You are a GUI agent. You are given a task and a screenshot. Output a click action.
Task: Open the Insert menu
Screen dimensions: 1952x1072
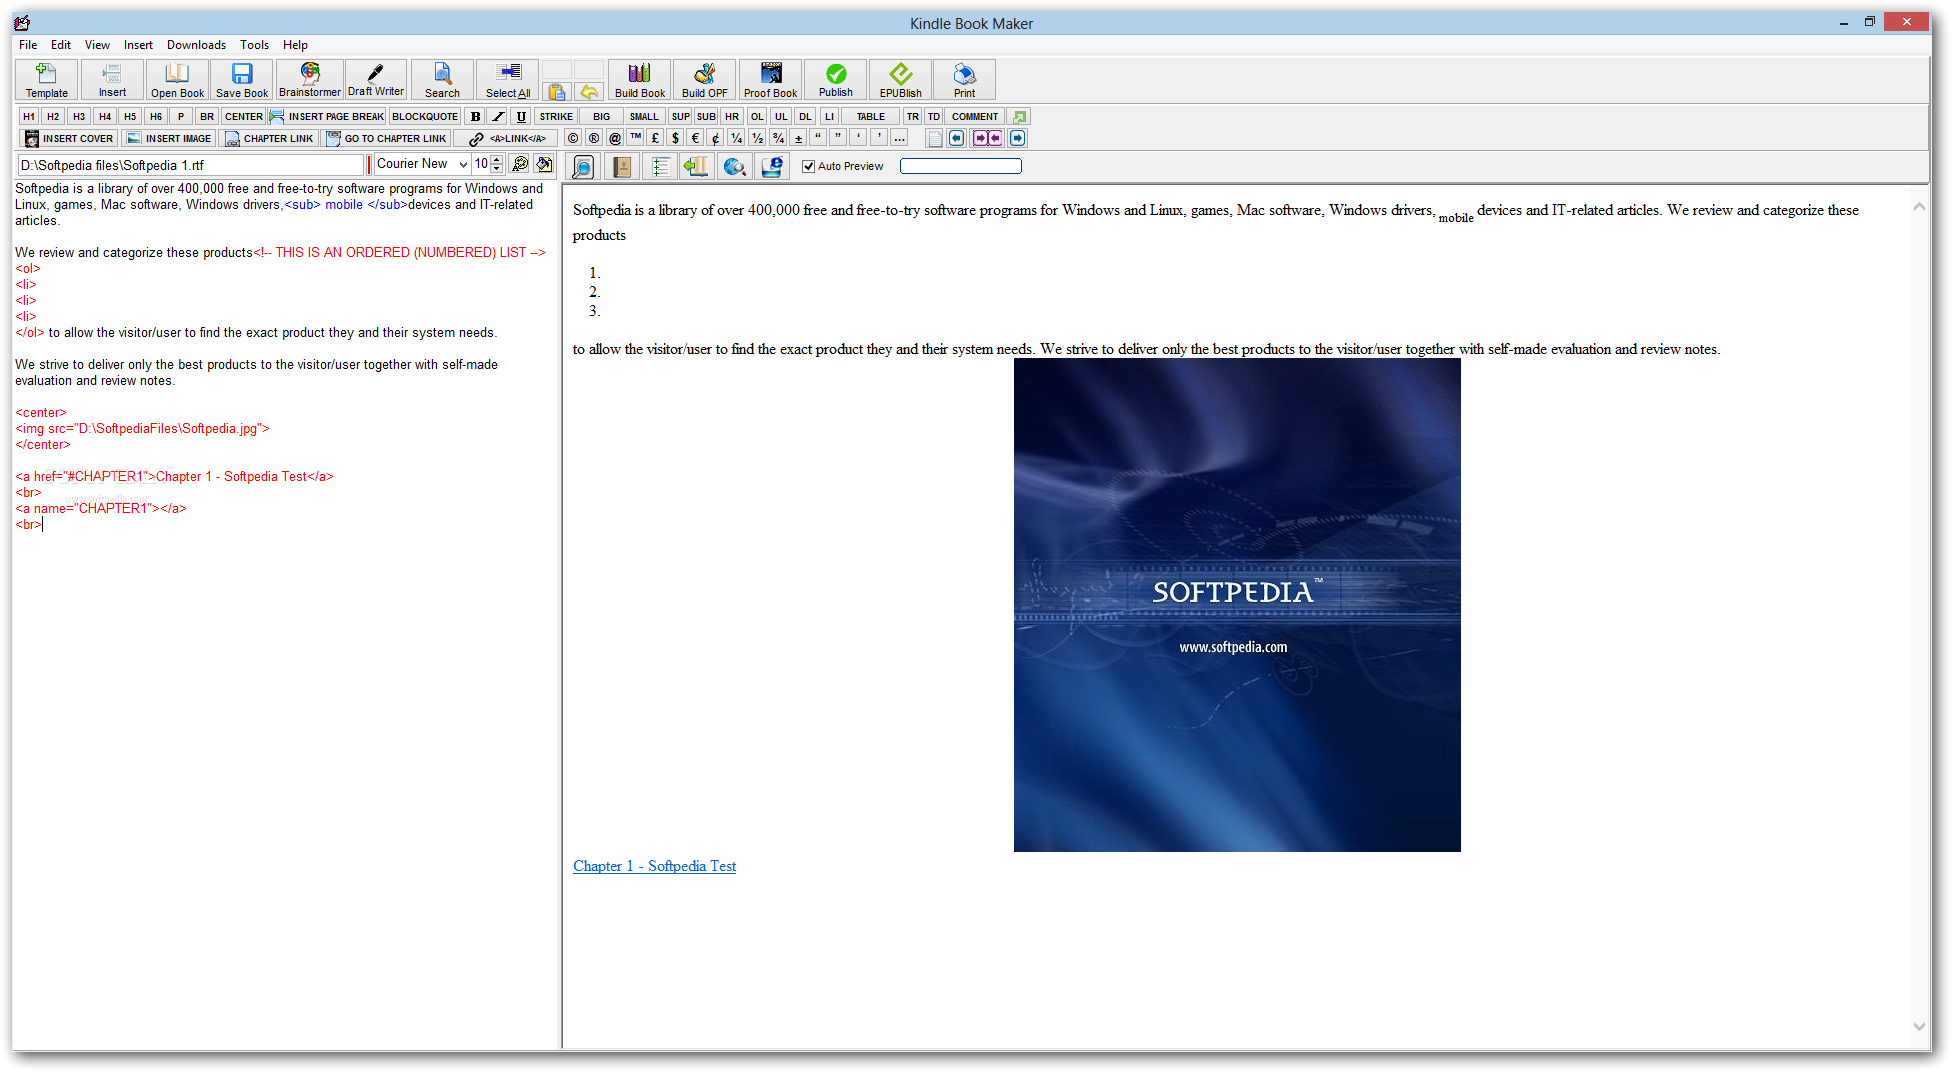138,45
